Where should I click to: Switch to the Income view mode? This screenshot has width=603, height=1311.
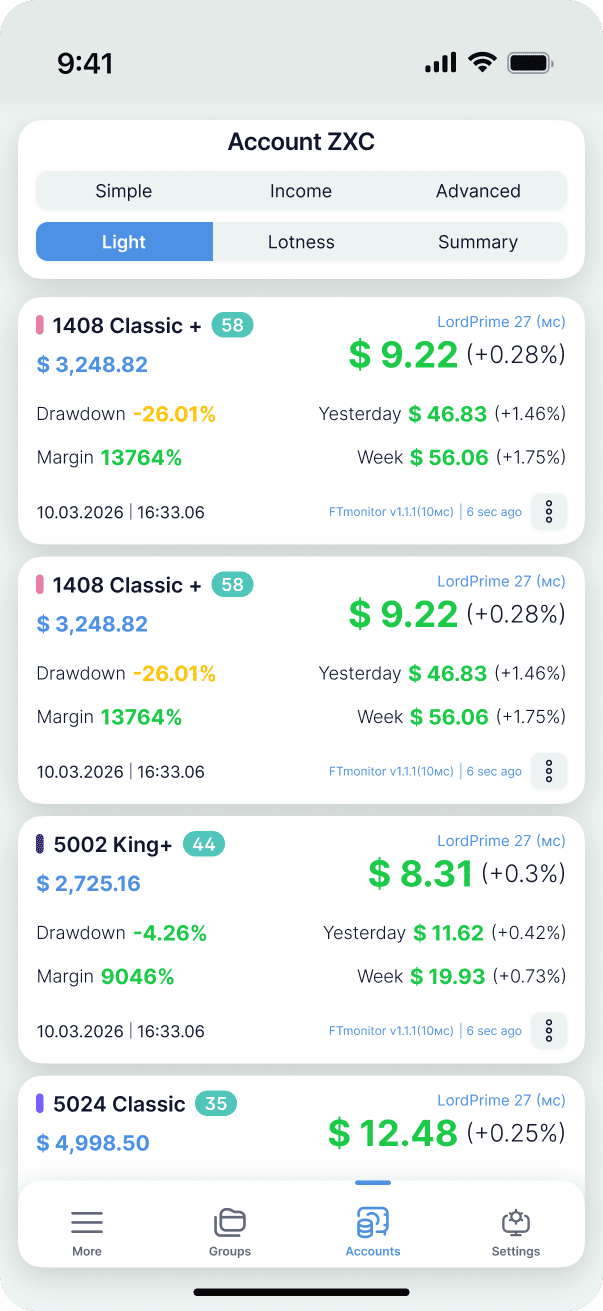tap(301, 191)
